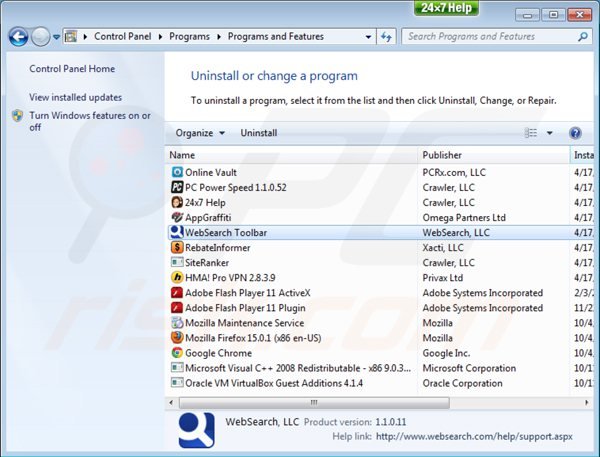Open Turn Windows features on or off
The width and height of the screenshot is (600, 457).
(x=90, y=121)
